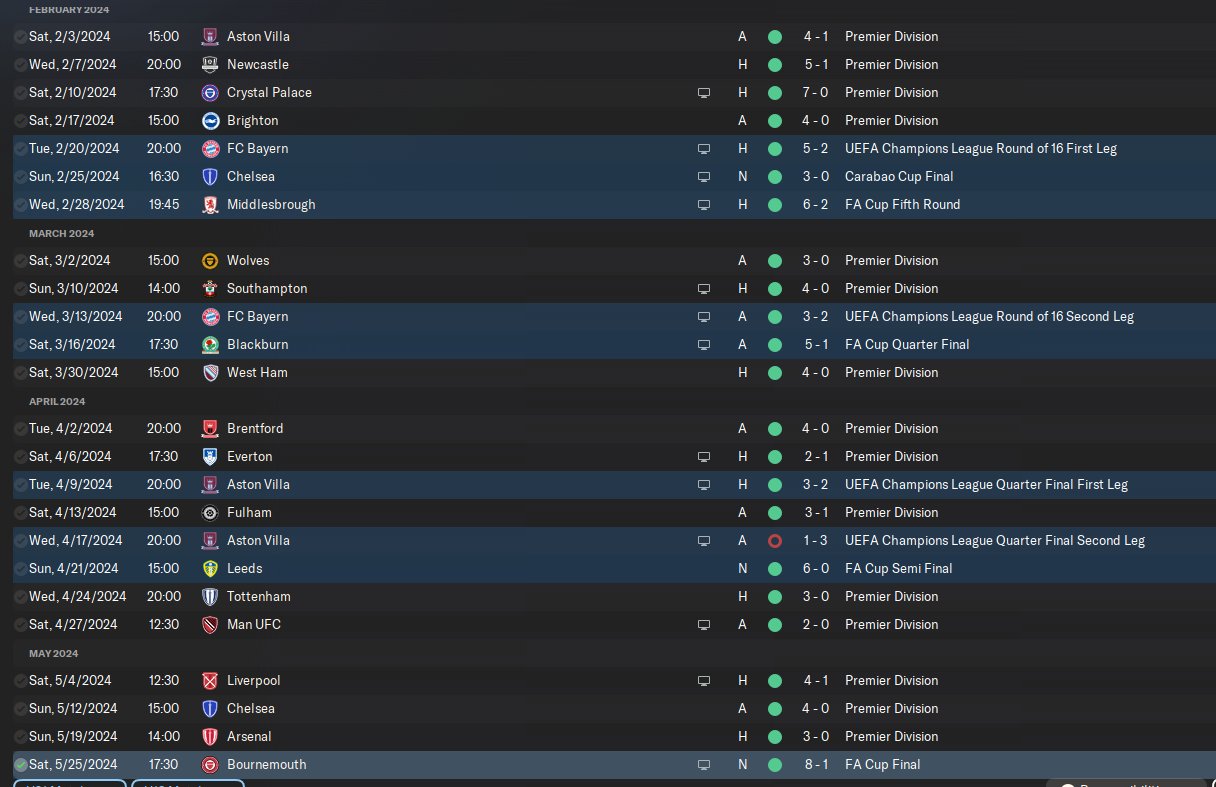This screenshot has width=1216, height=787.
Task: Click the red loss indicator for Aston Villa away
Action: tap(774, 540)
